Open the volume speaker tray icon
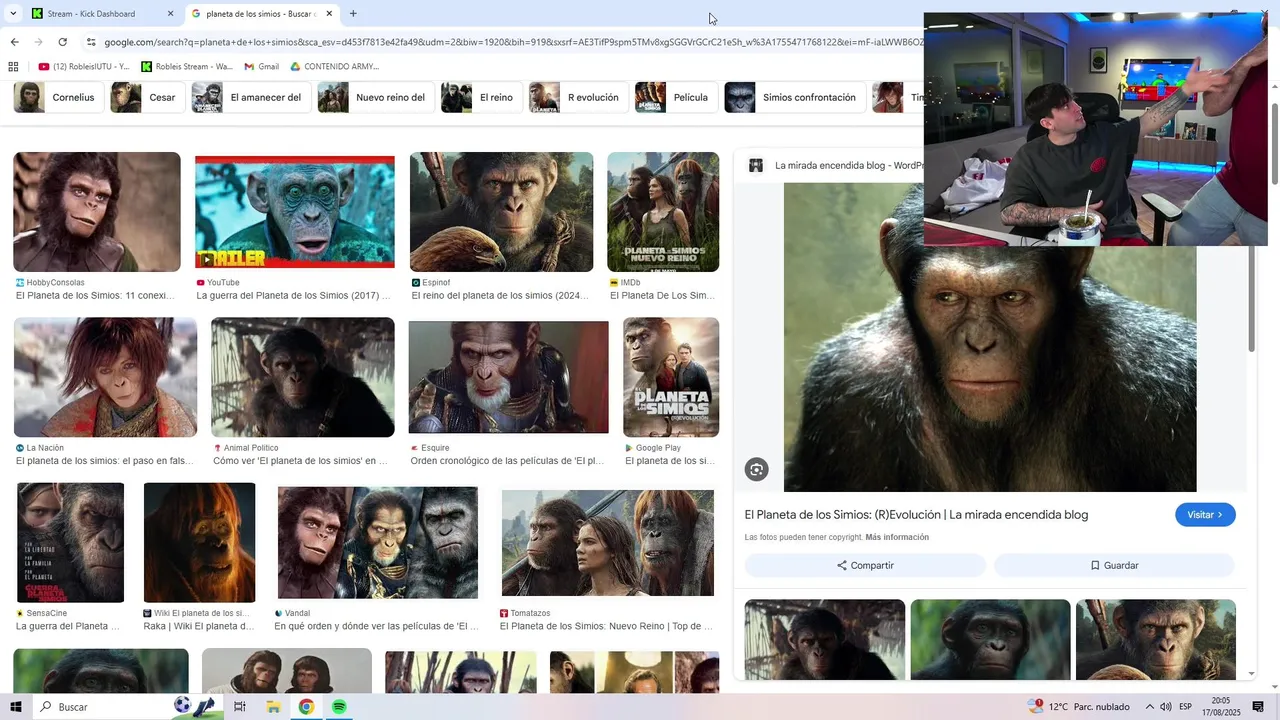This screenshot has height=720, width=1280. coord(1166,707)
